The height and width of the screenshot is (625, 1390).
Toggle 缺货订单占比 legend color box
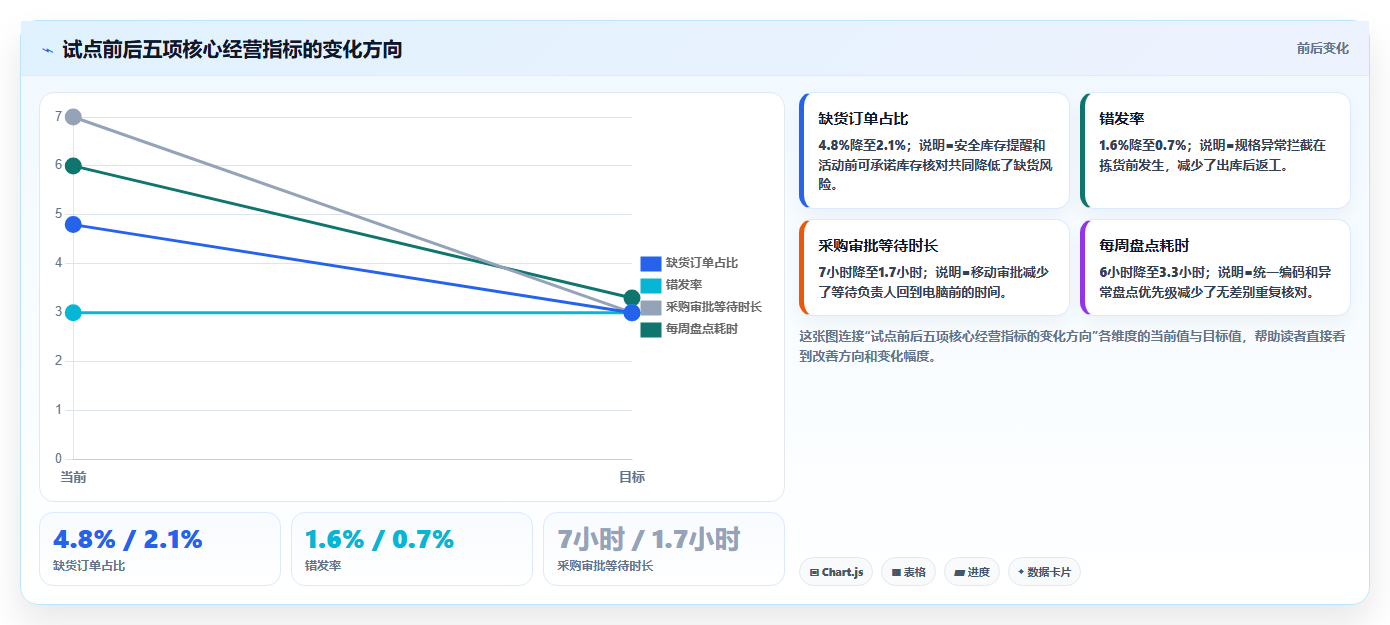click(x=651, y=263)
